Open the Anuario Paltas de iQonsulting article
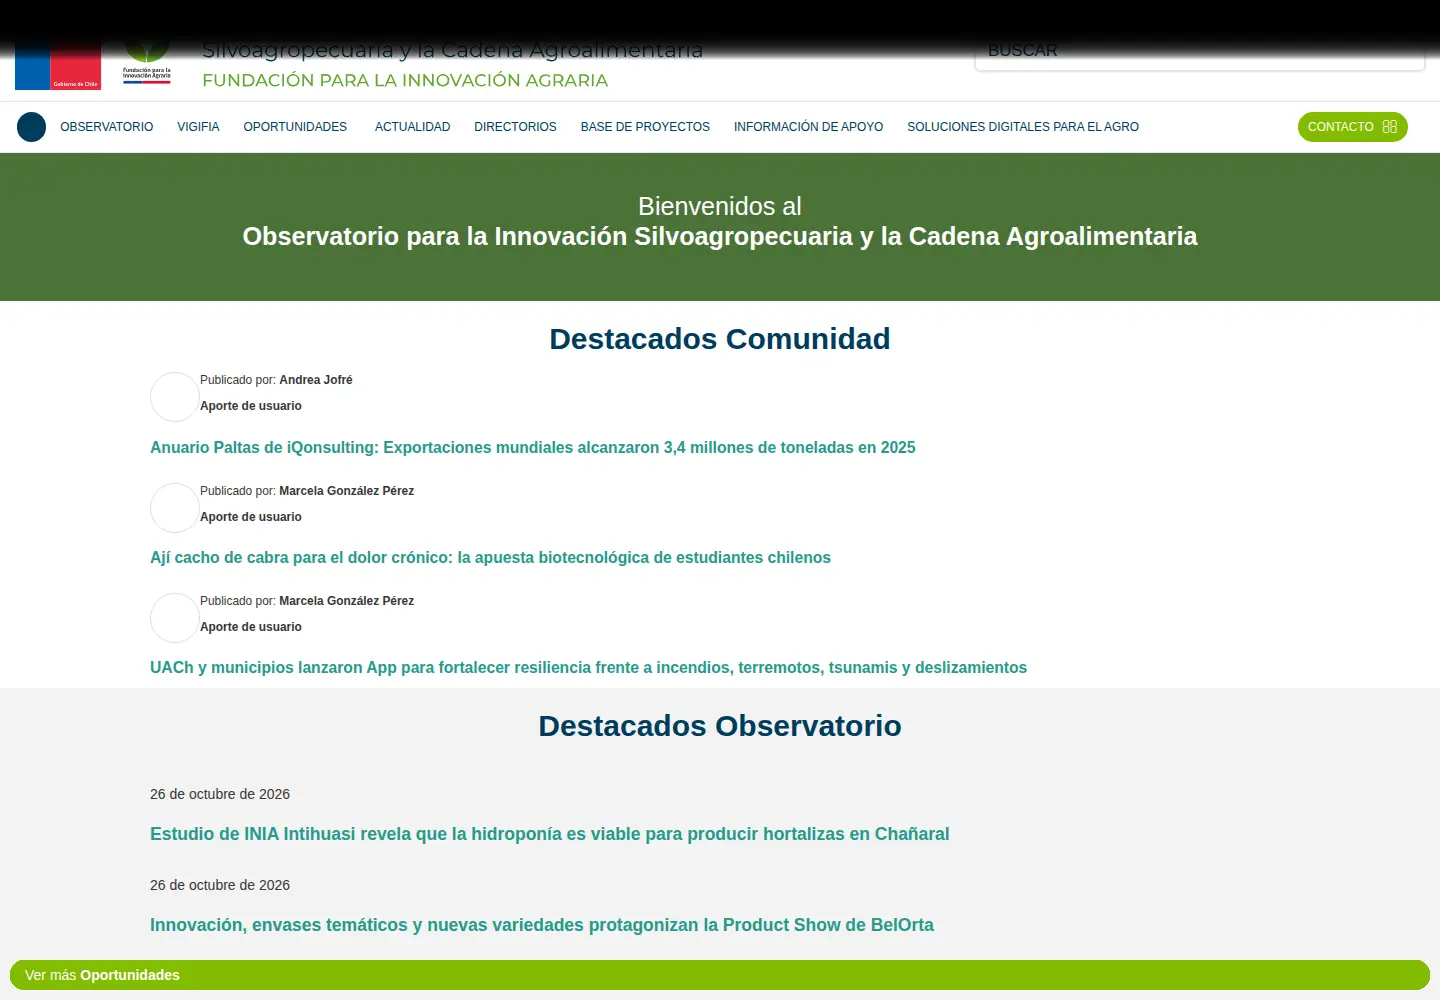The height and width of the screenshot is (1000, 1440). point(533,448)
